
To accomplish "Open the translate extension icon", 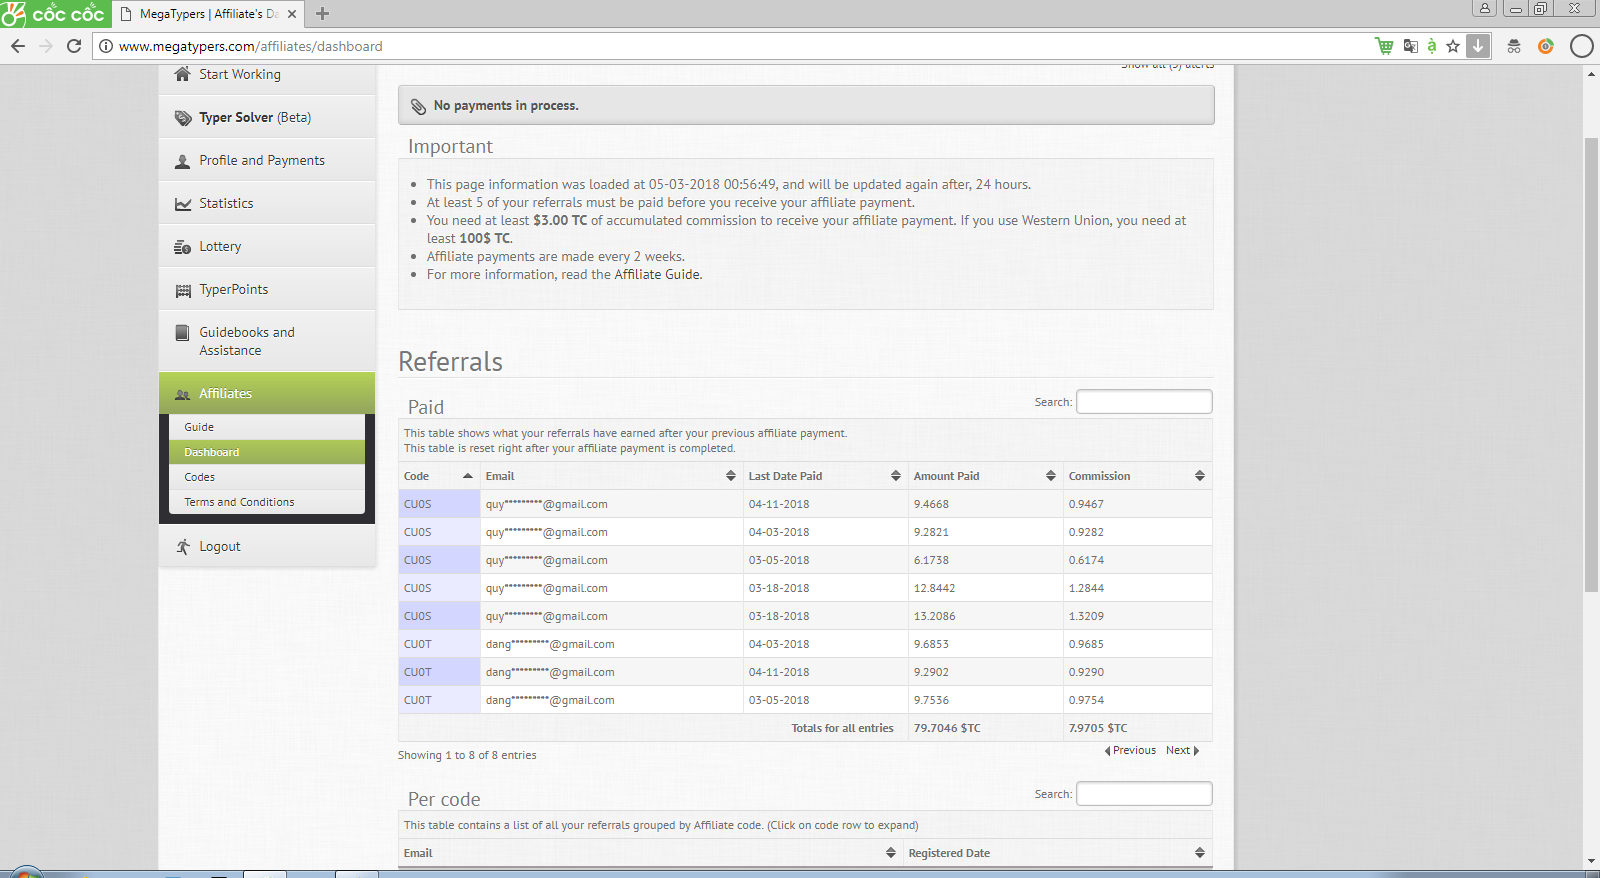I will [1410, 46].
